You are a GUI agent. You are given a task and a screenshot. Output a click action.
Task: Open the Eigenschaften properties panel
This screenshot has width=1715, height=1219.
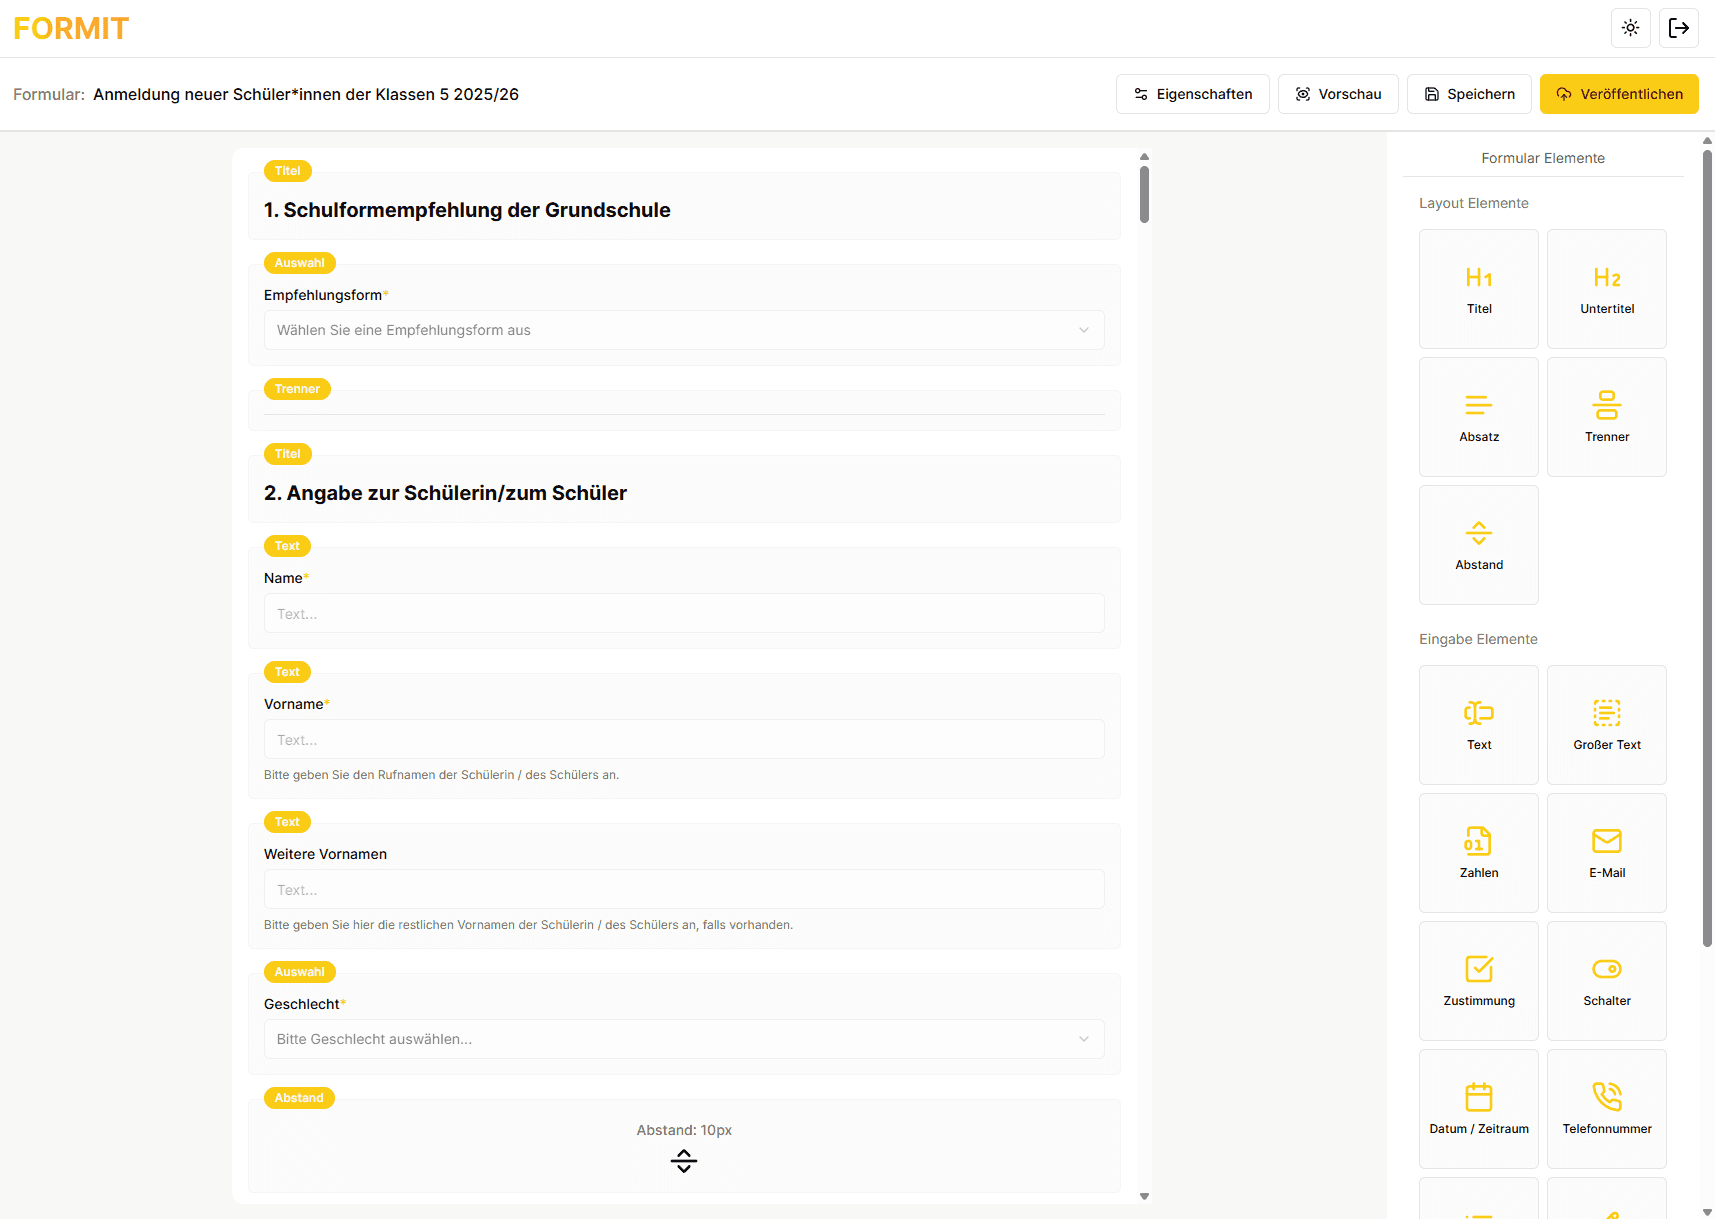tap(1192, 94)
